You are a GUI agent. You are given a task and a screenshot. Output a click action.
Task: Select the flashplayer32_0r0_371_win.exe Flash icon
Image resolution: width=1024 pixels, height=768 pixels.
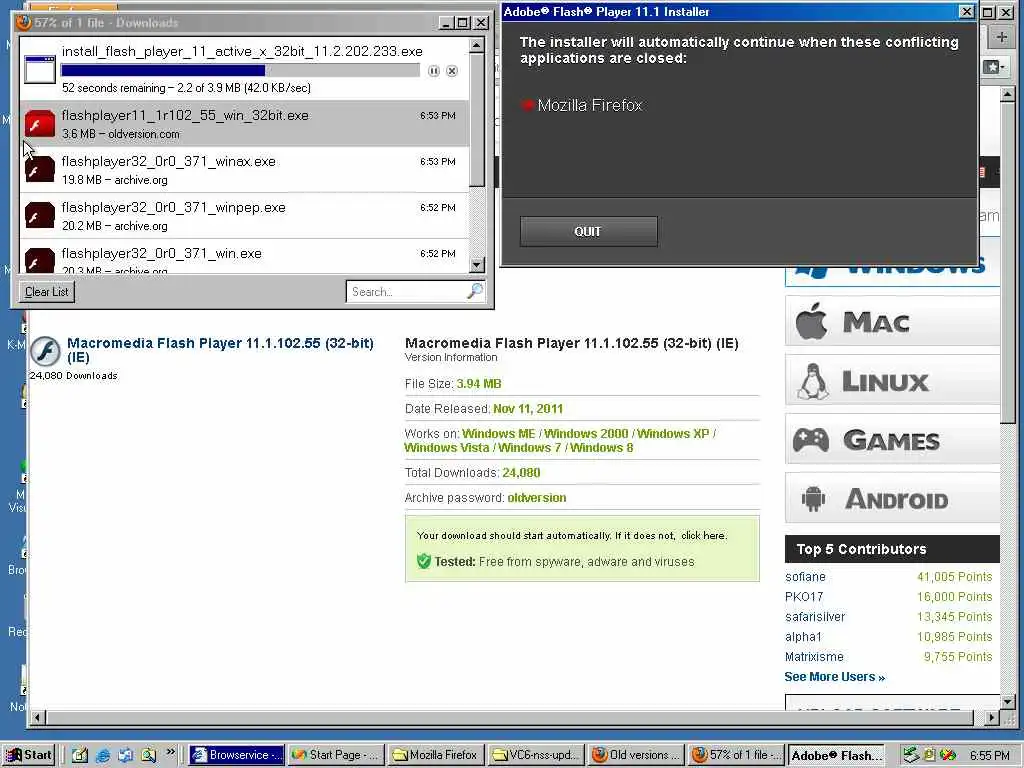(x=40, y=261)
